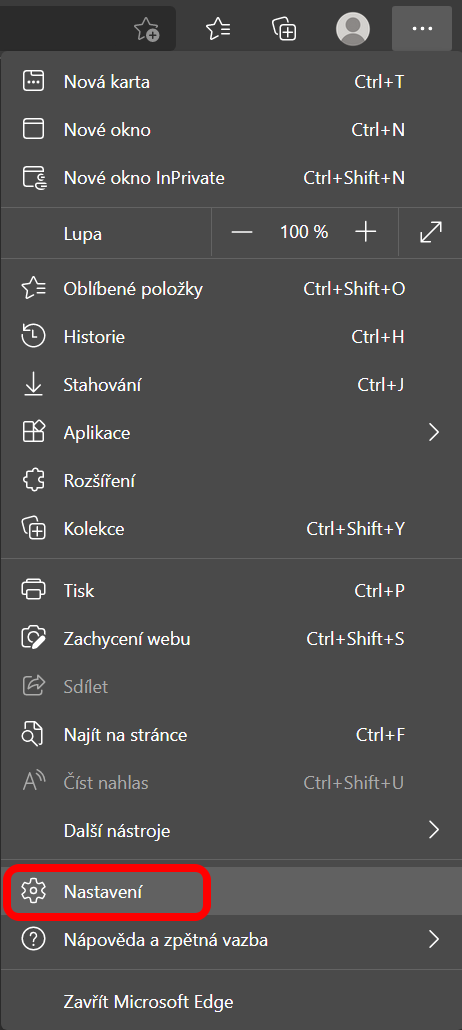Choose Zachycení webu from the menu
The image size is (462, 1030).
[x=231, y=638]
